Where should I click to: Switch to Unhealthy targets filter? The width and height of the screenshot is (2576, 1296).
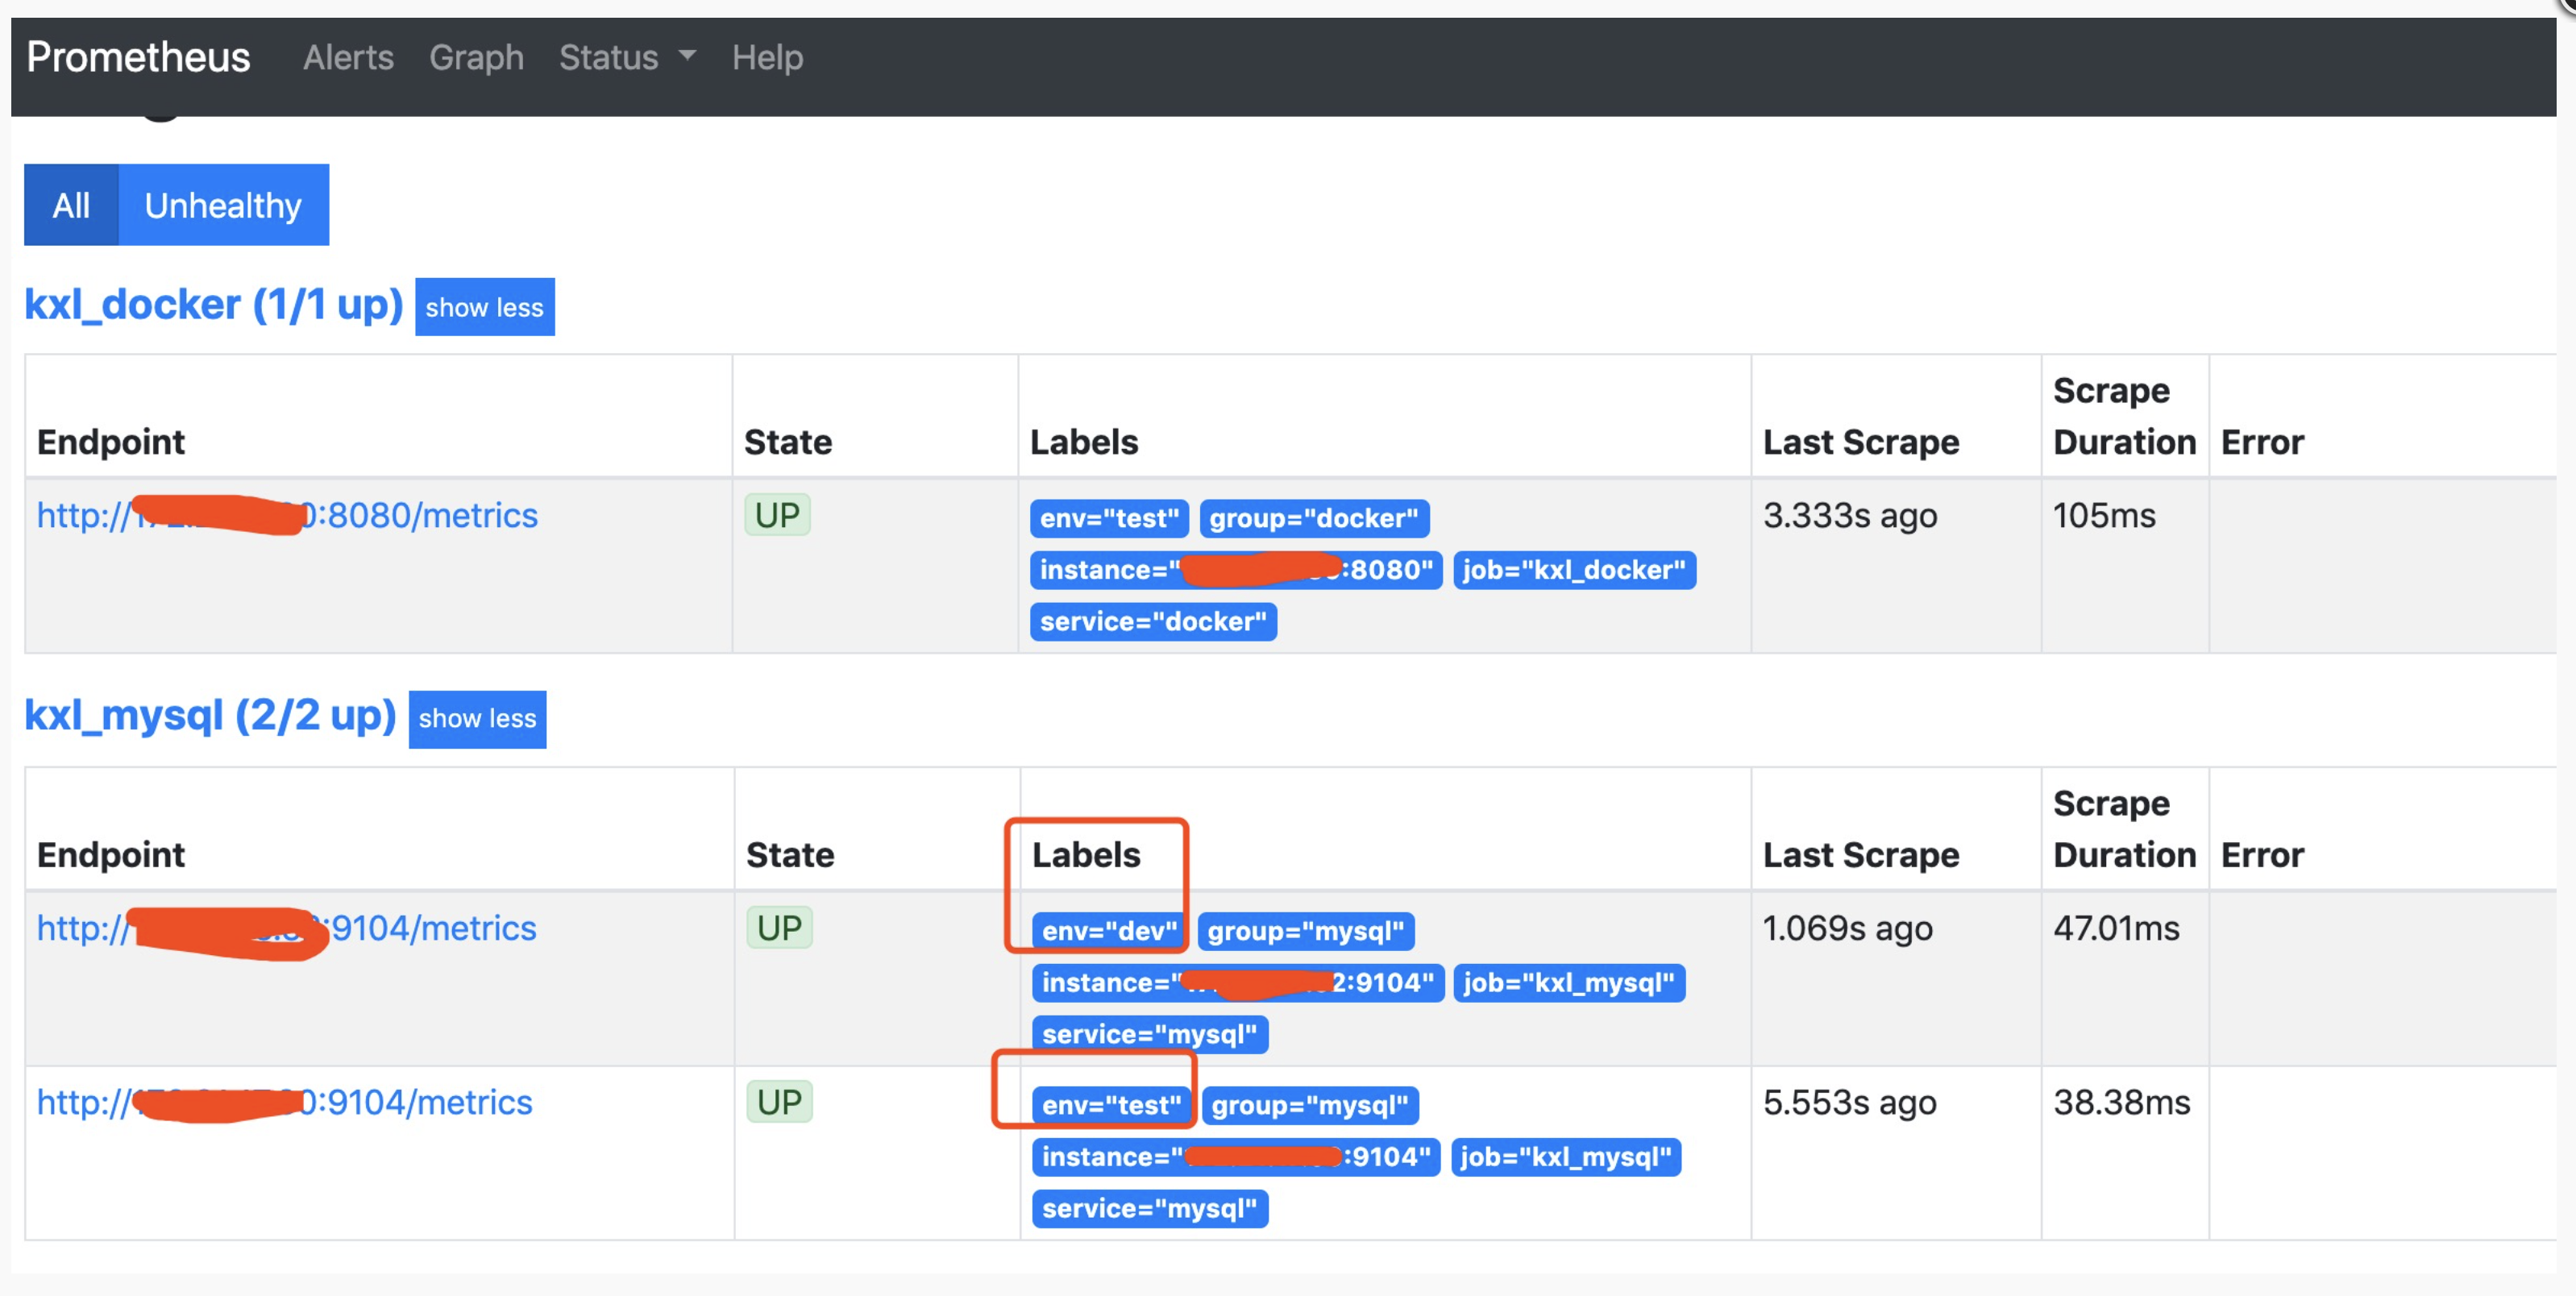click(x=223, y=205)
